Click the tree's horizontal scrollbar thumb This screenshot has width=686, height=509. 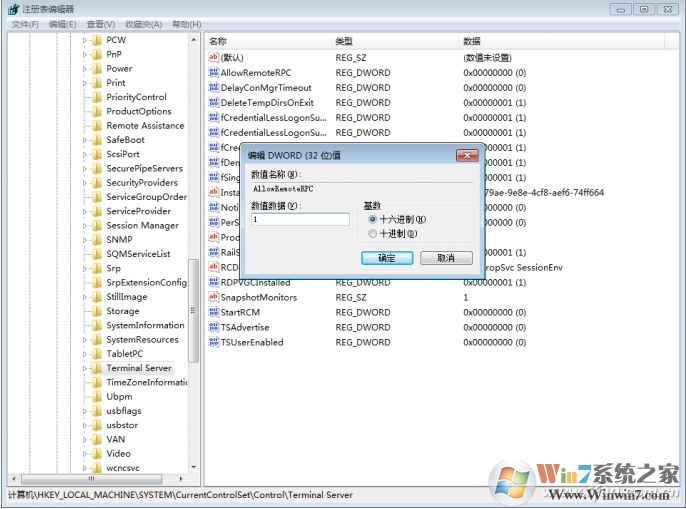click(x=91, y=479)
